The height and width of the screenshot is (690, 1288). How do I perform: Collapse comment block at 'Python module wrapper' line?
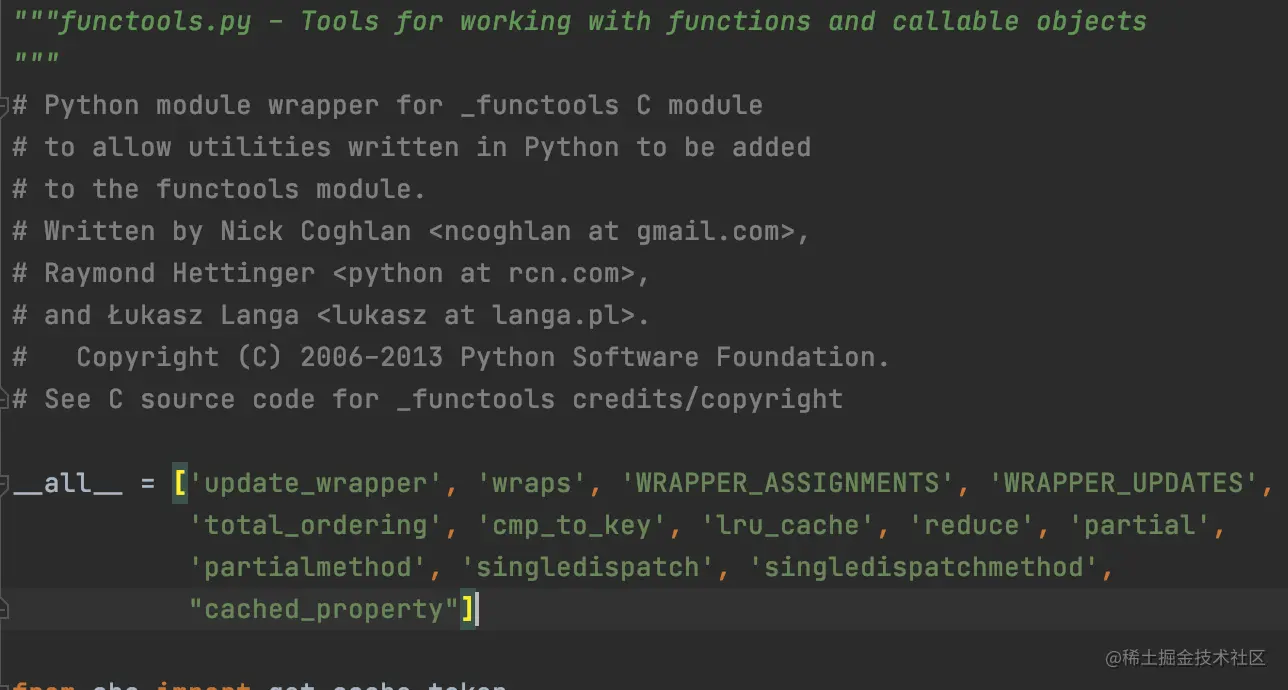coord(5,105)
